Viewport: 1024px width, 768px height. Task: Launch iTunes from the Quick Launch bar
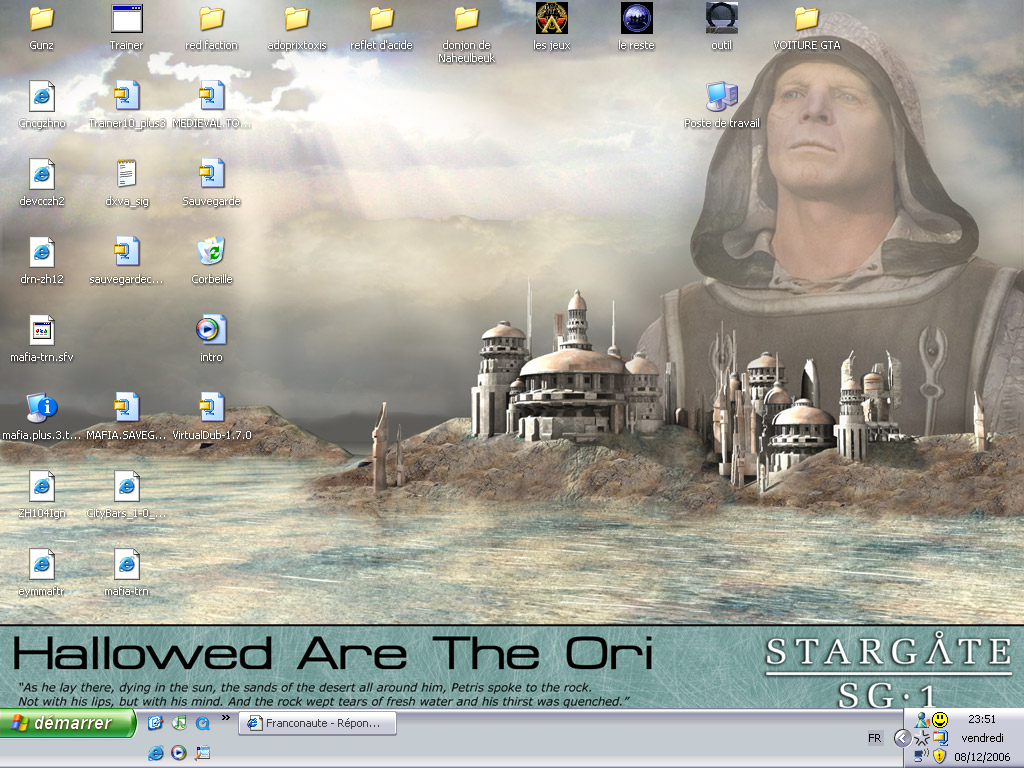tap(179, 722)
